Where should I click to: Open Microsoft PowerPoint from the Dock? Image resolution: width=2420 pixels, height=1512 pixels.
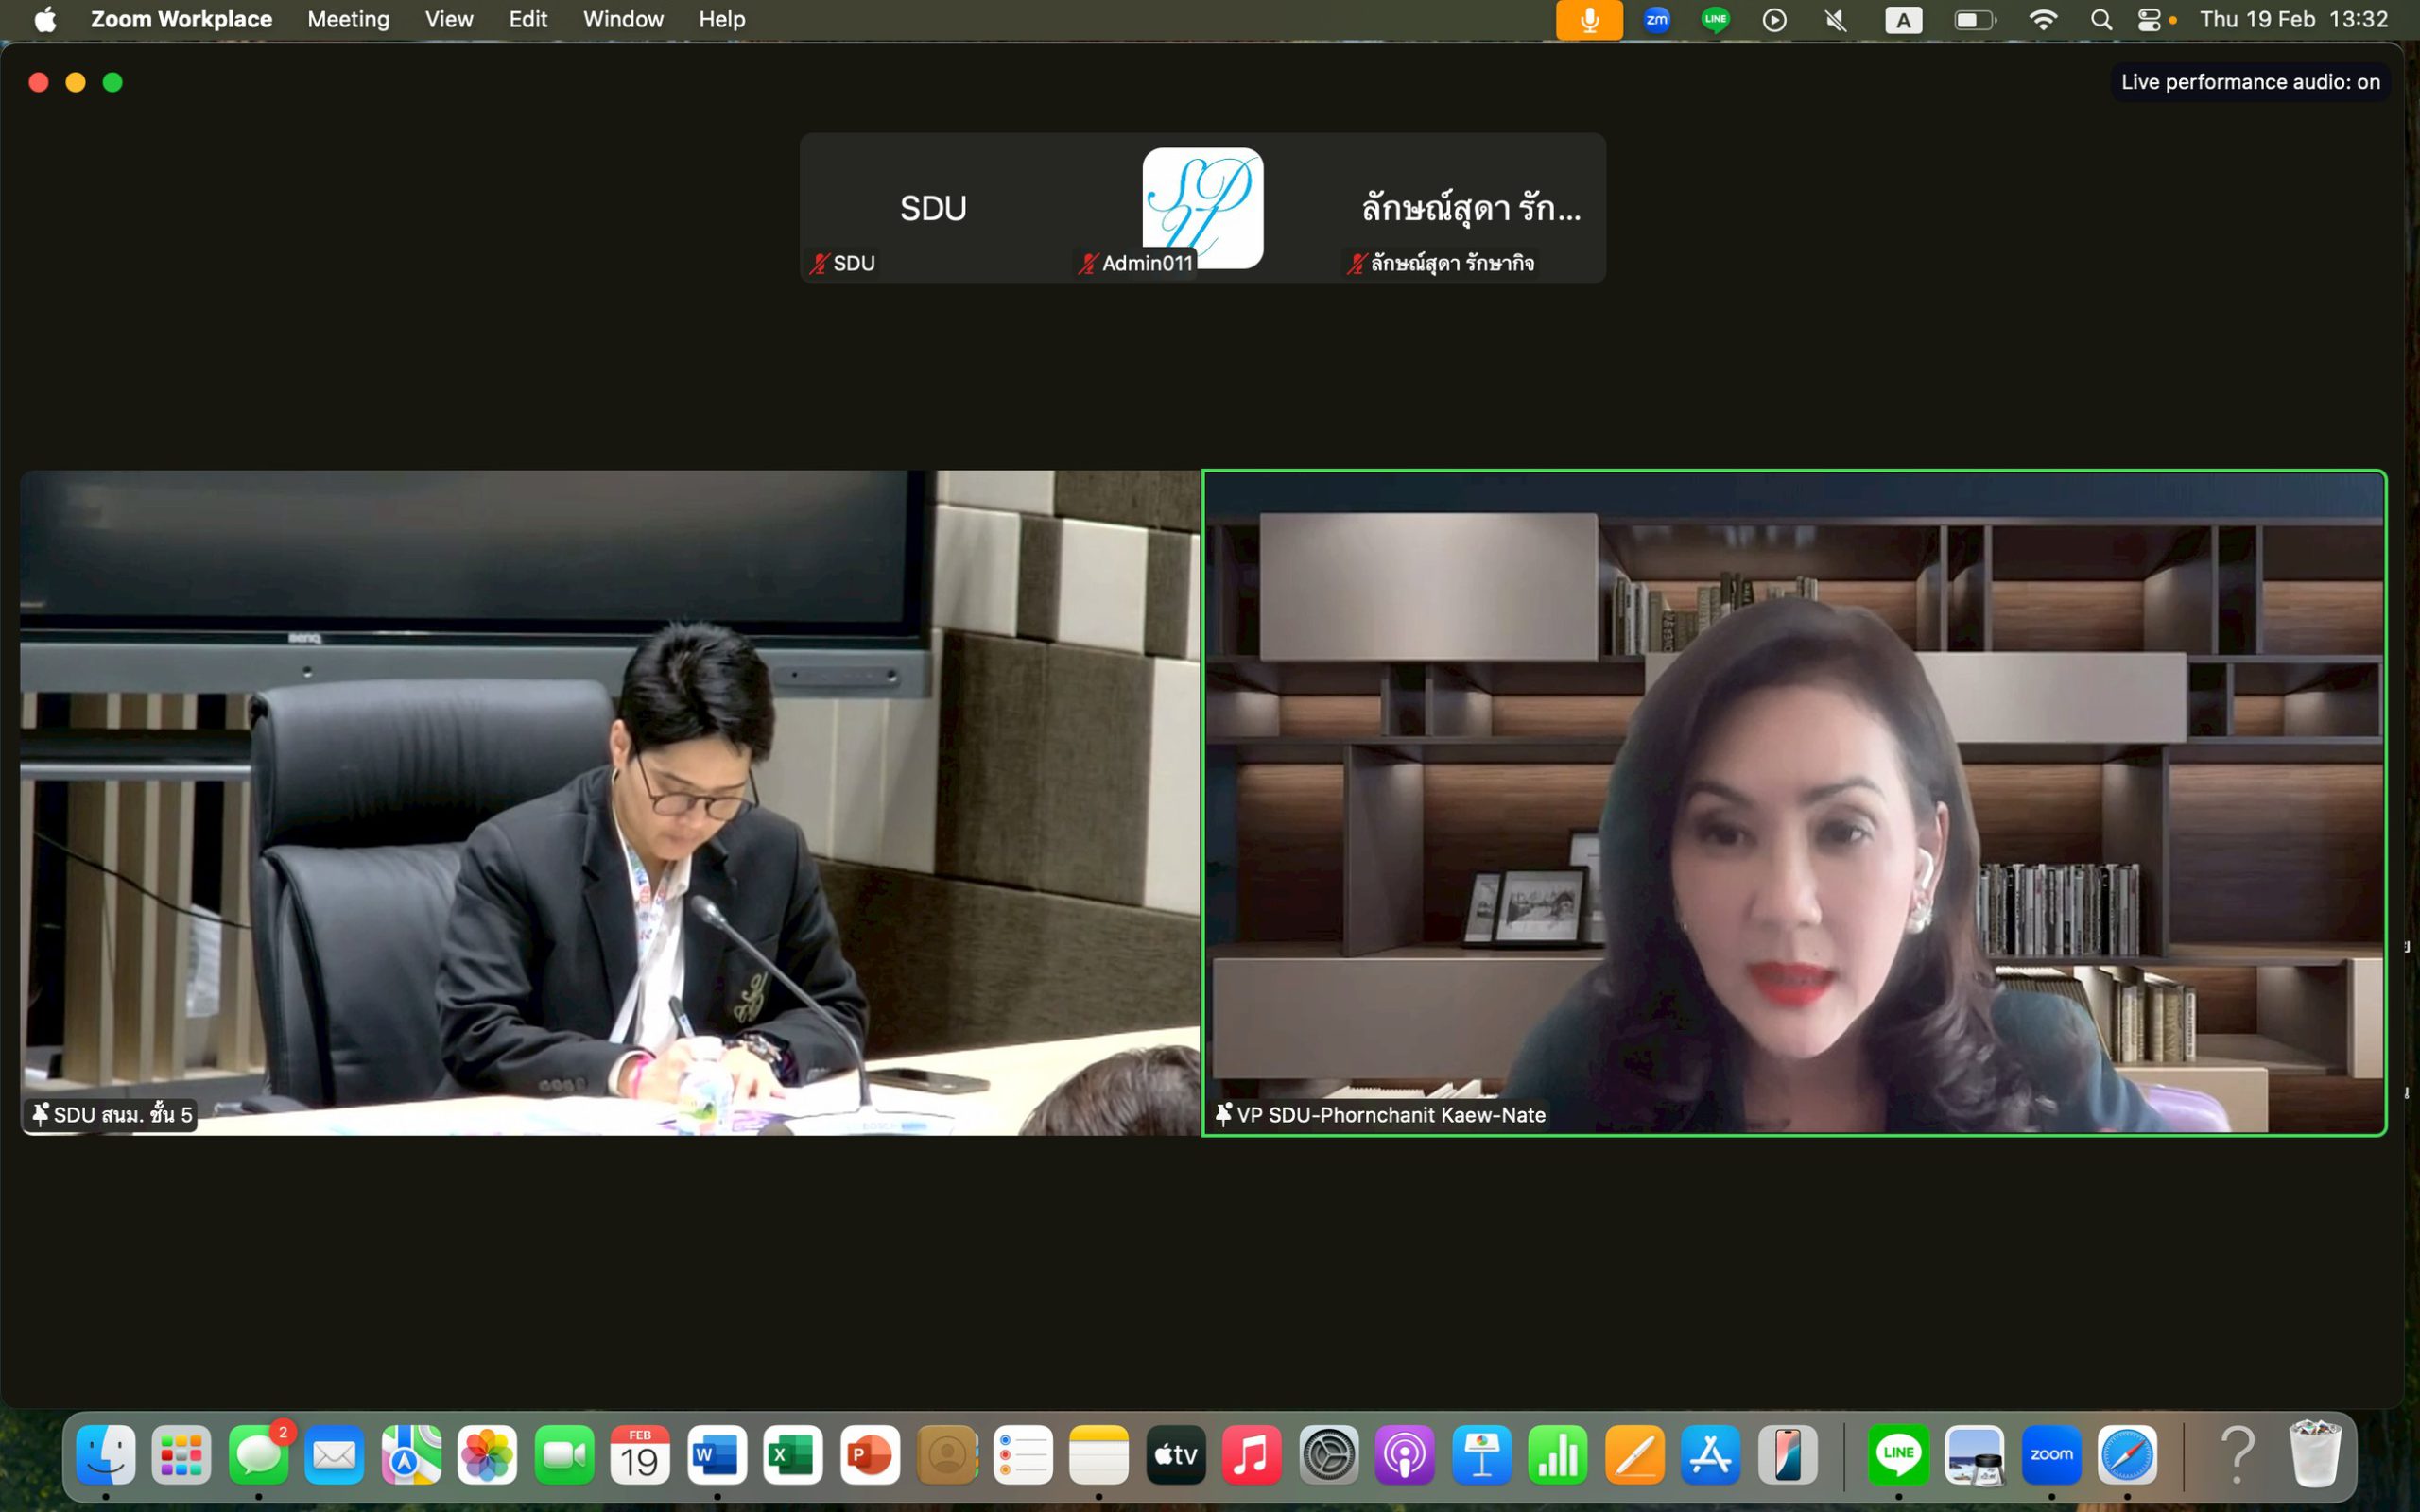coord(869,1455)
